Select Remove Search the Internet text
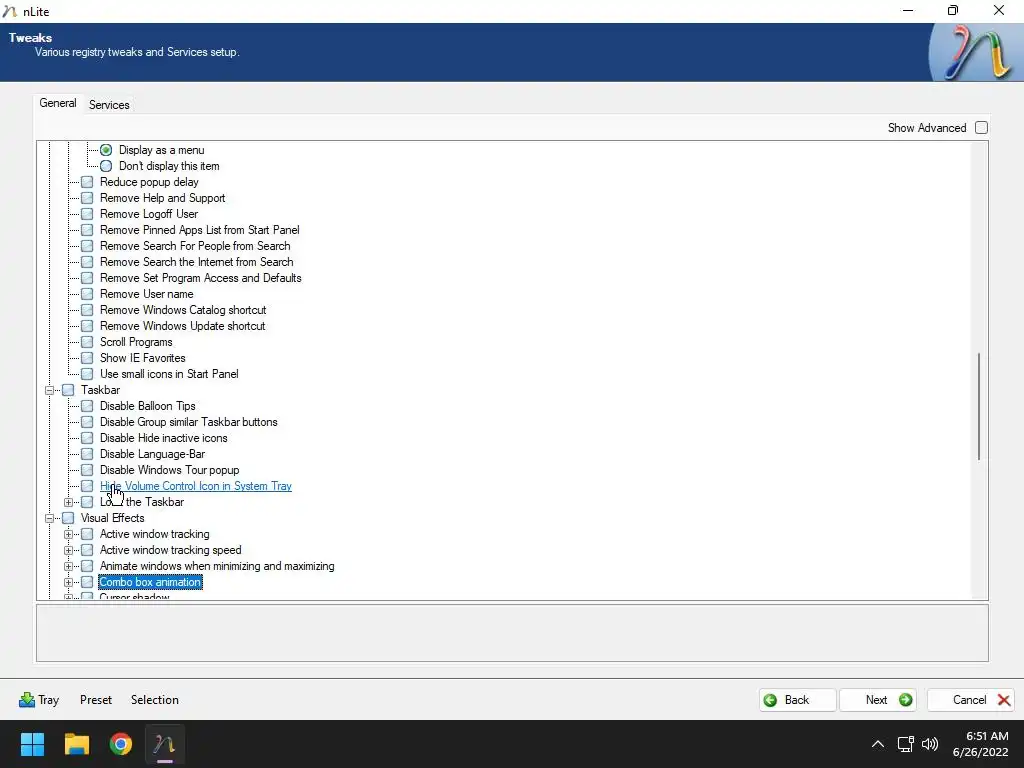This screenshot has height=768, width=1024. click(197, 262)
